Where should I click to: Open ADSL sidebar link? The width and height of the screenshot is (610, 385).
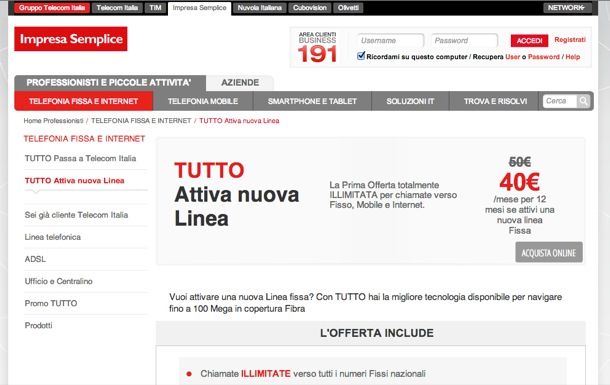35,259
